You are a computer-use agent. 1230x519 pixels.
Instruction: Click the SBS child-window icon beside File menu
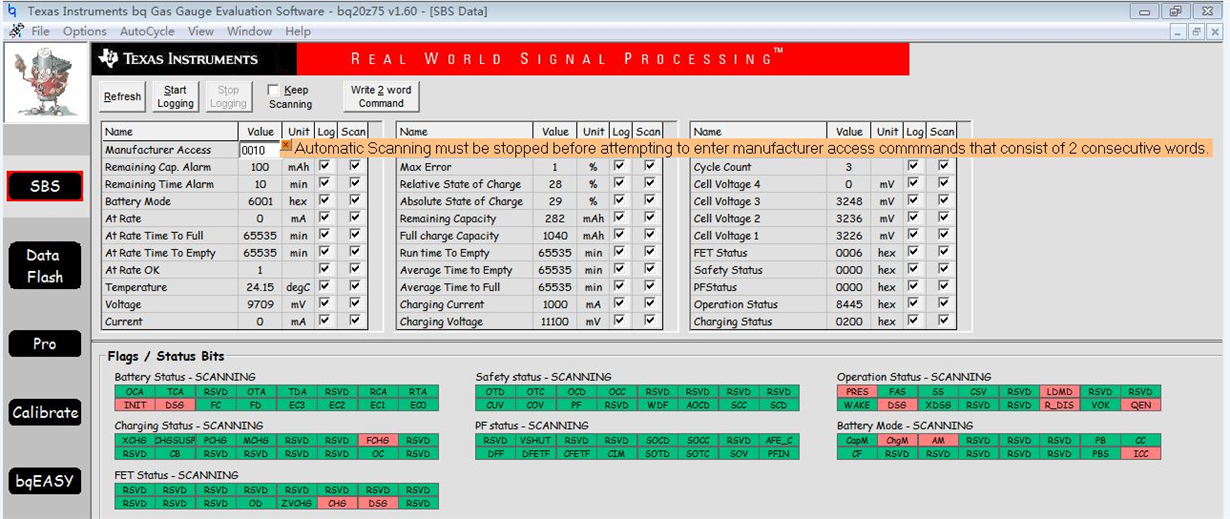click(16, 31)
